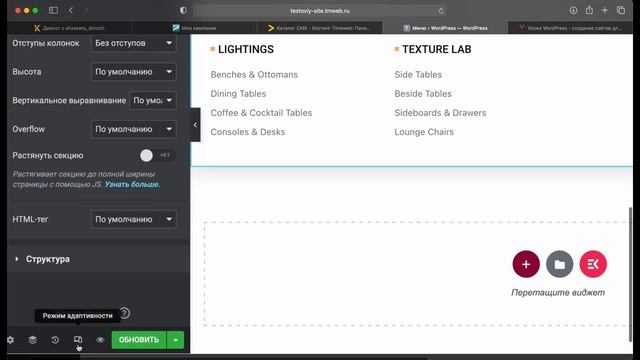Click the page vertical scrollbar
Viewport: 640px width, 360px height.
[x=631, y=274]
